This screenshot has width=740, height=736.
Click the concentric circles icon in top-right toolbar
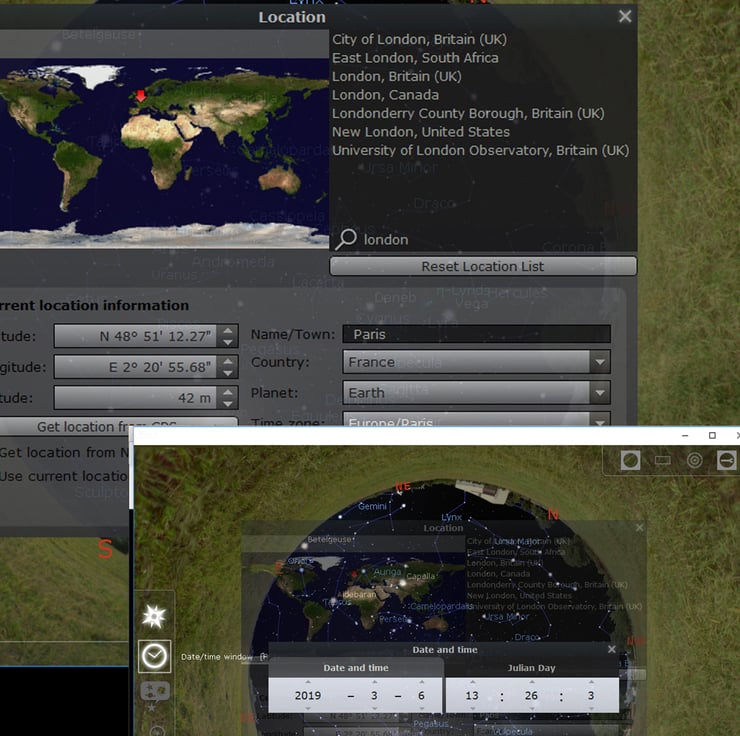point(694,460)
